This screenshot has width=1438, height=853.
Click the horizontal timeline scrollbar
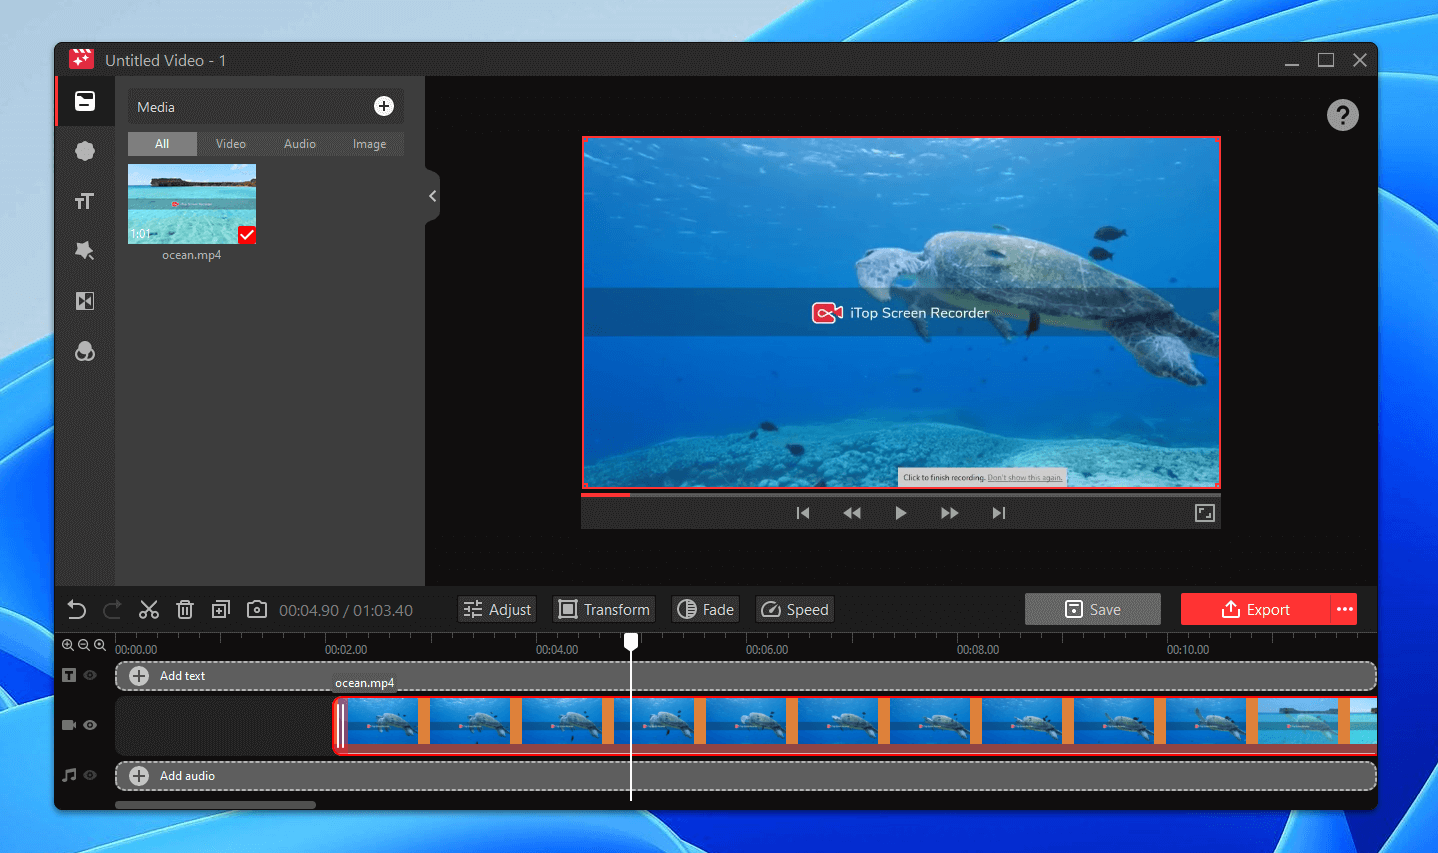(x=215, y=804)
